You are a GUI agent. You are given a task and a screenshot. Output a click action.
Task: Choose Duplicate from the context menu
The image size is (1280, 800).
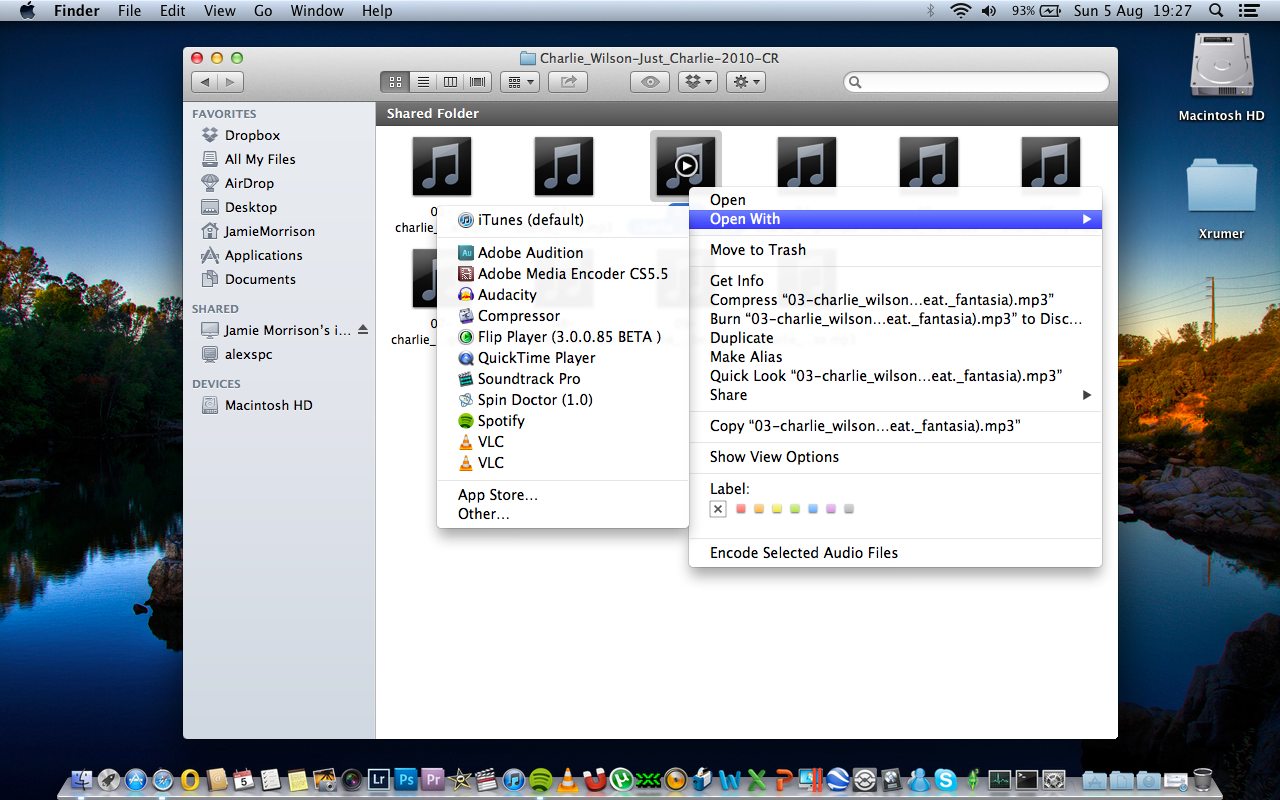[x=895, y=338]
